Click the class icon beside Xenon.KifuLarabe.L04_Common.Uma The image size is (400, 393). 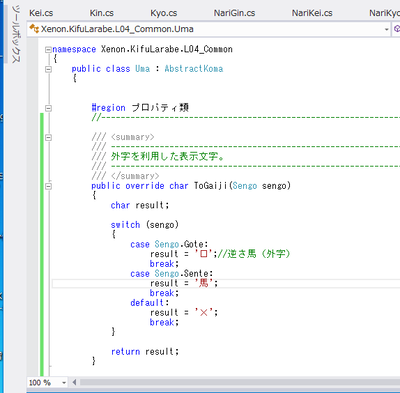coord(34,29)
